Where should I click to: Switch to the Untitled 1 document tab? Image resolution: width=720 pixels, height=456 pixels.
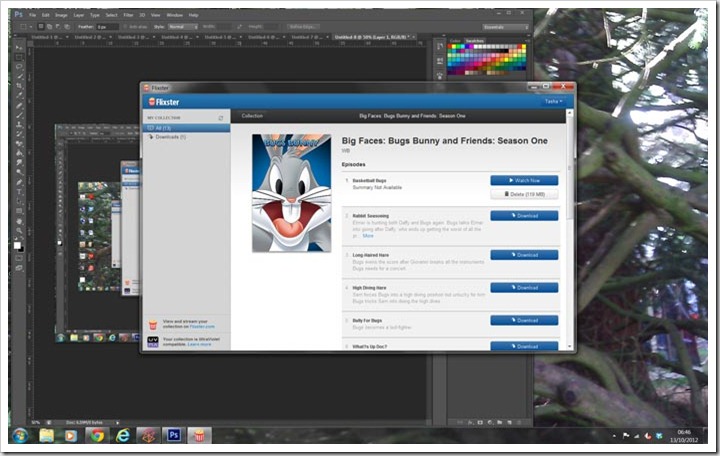48,37
